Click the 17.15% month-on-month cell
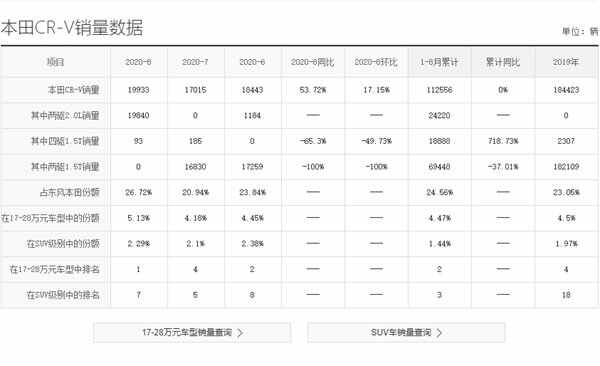Viewport: 600px width, 366px height. 376,90
